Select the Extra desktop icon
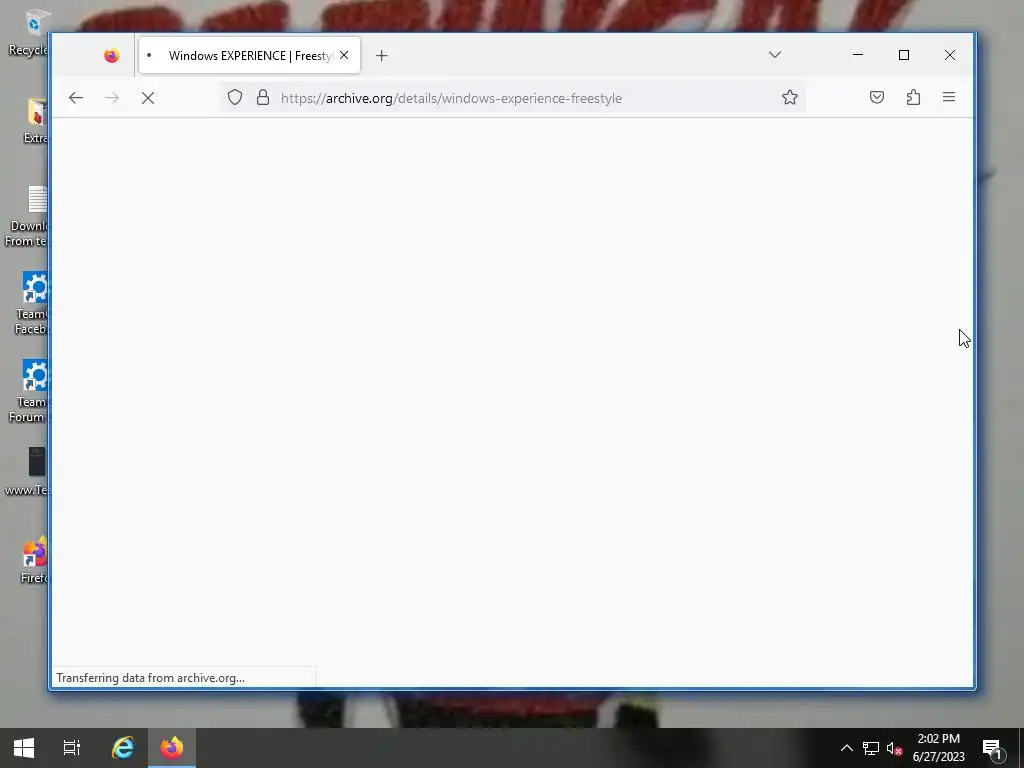Screen dimensions: 1024x768 (x=35, y=120)
